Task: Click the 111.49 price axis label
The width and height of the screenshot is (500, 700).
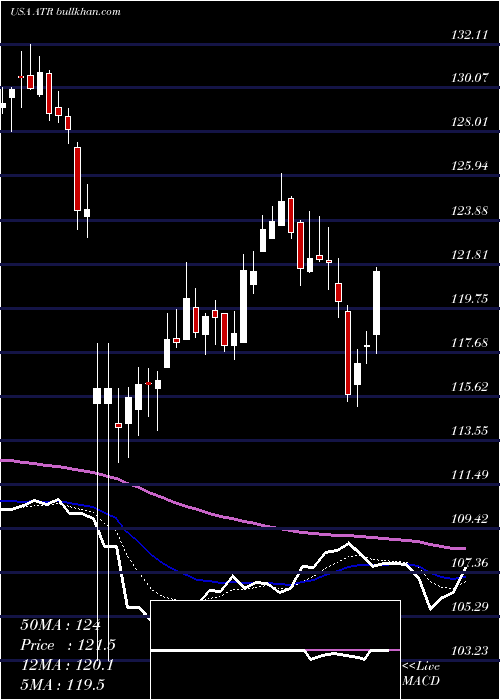Action: [469, 475]
